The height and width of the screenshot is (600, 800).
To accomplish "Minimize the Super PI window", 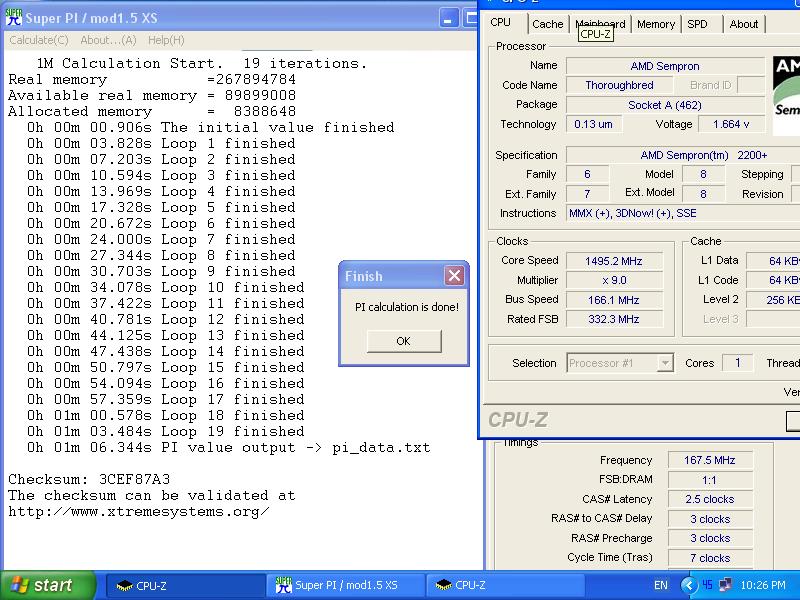I will pyautogui.click(x=448, y=18).
